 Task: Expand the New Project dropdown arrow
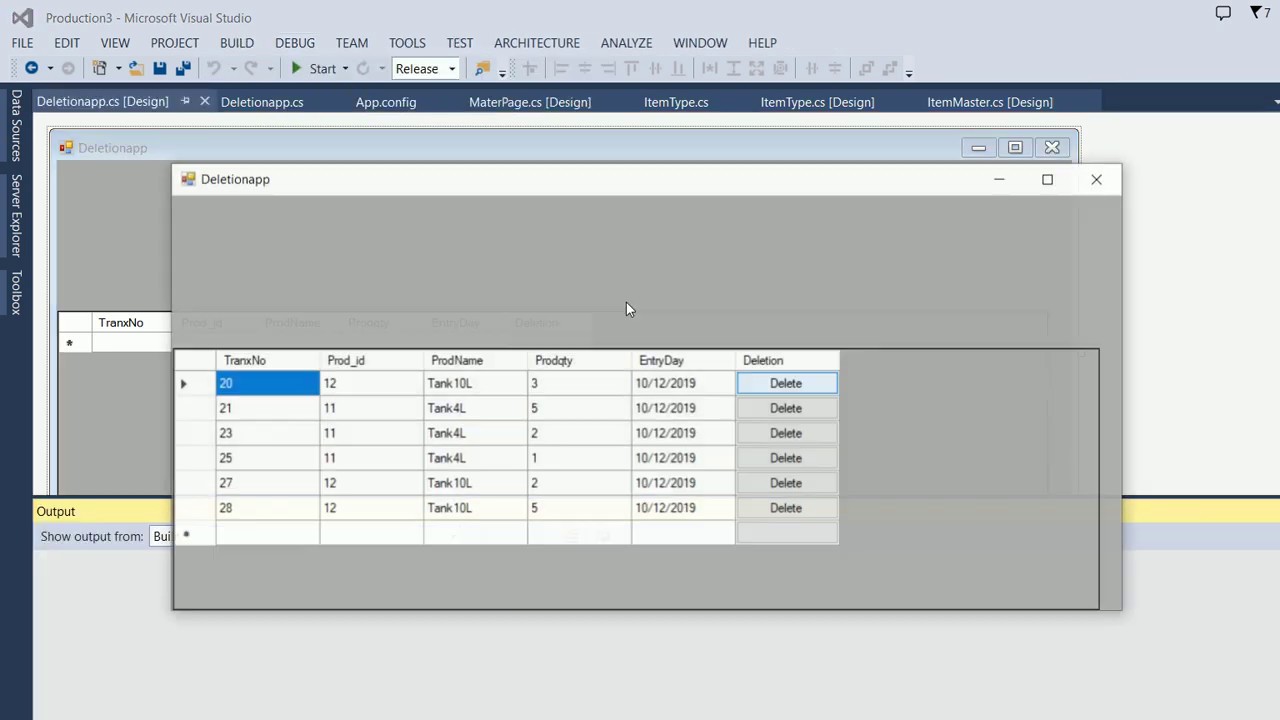click(x=118, y=69)
